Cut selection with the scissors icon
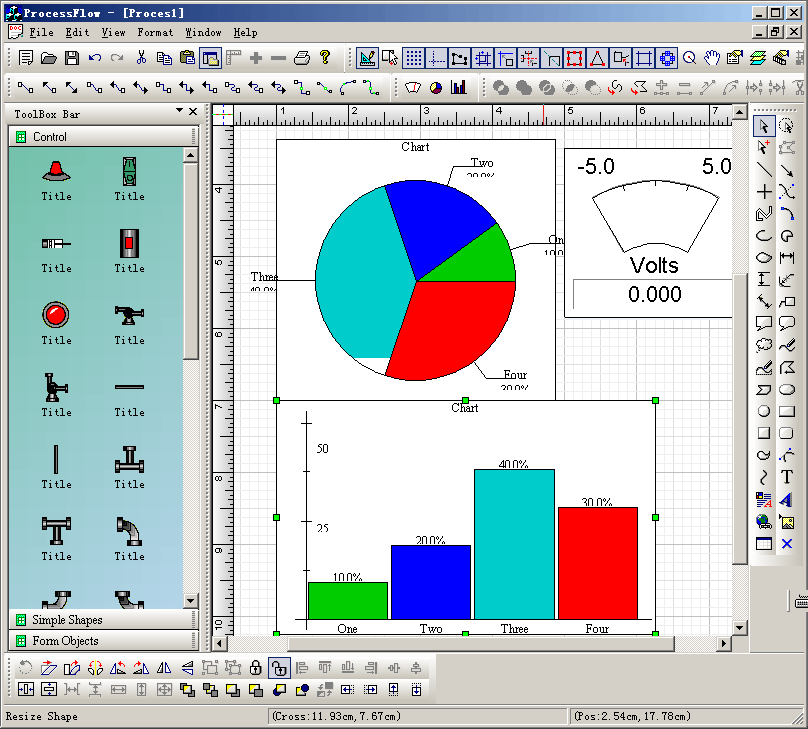The width and height of the screenshot is (808, 729). click(x=141, y=58)
